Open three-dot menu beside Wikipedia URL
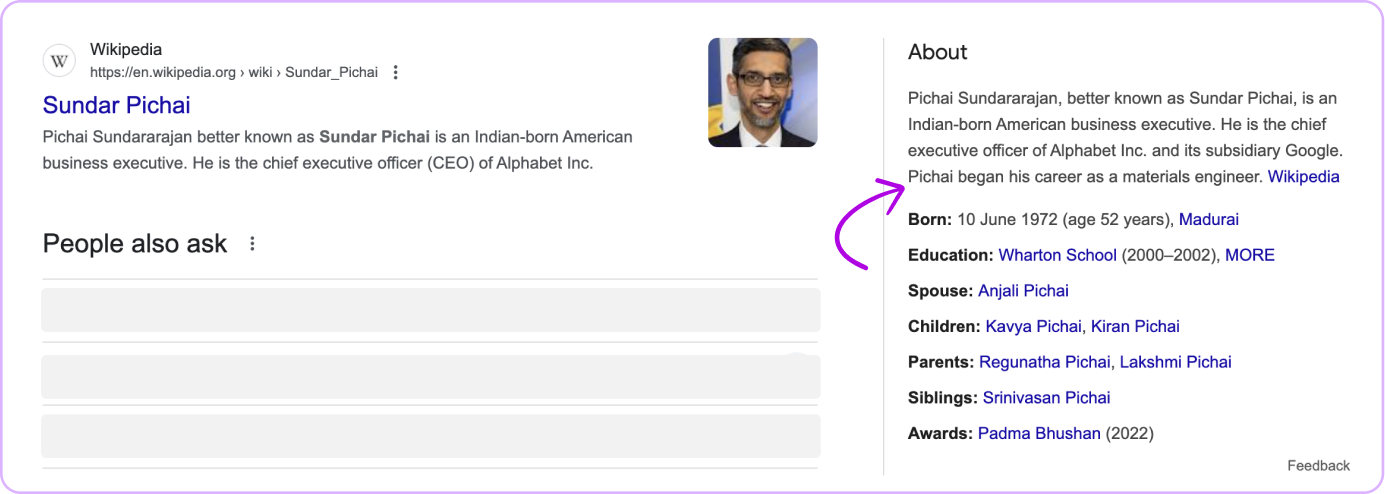 tap(396, 72)
